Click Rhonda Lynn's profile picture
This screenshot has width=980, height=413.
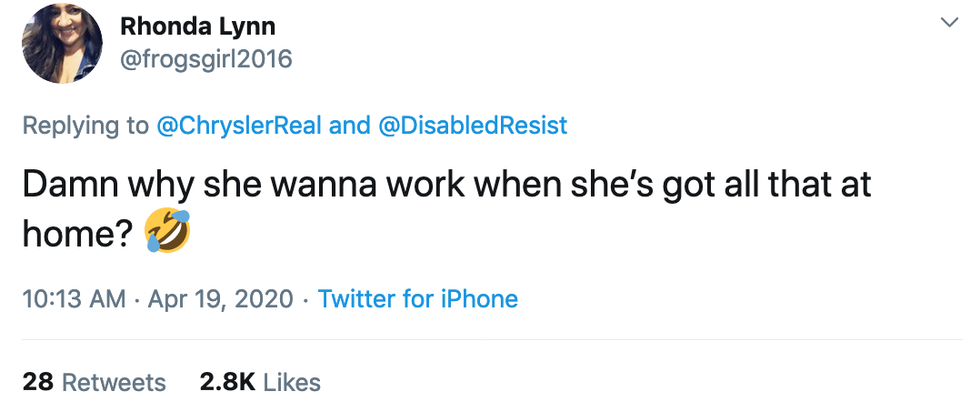(59, 42)
